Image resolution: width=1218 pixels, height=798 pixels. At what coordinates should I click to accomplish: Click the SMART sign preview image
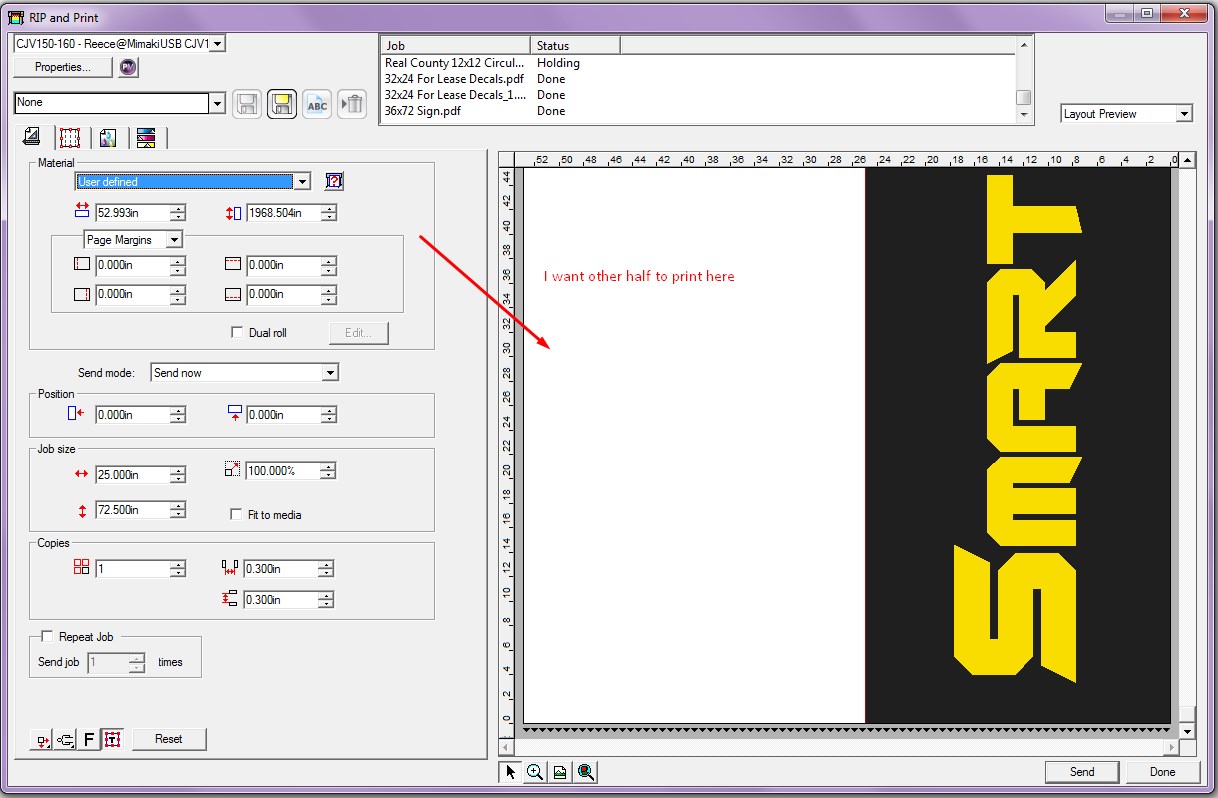point(1018,445)
